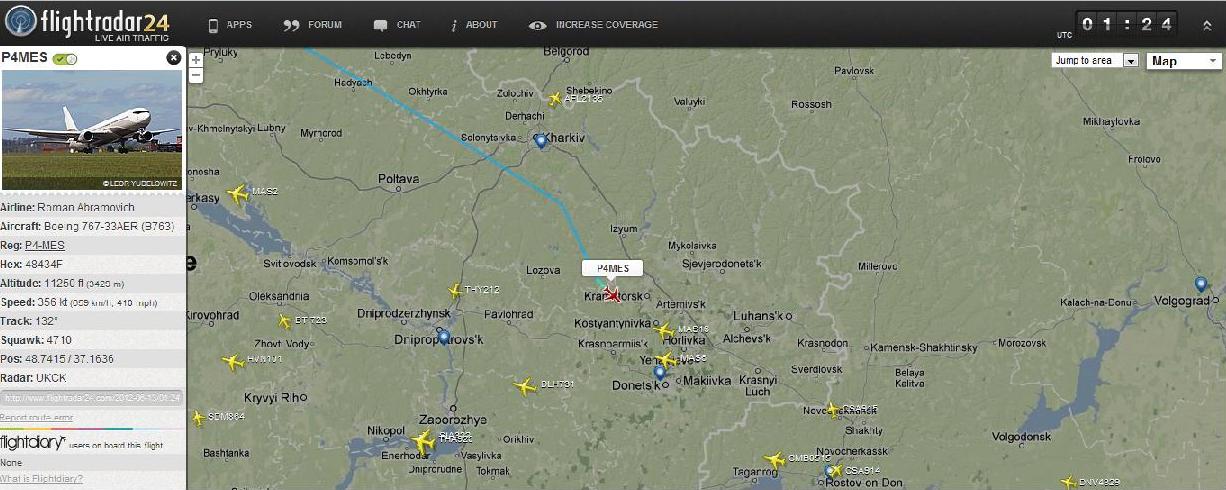Click Increase Coverage eye icon
1226x490 pixels.
pos(538,25)
